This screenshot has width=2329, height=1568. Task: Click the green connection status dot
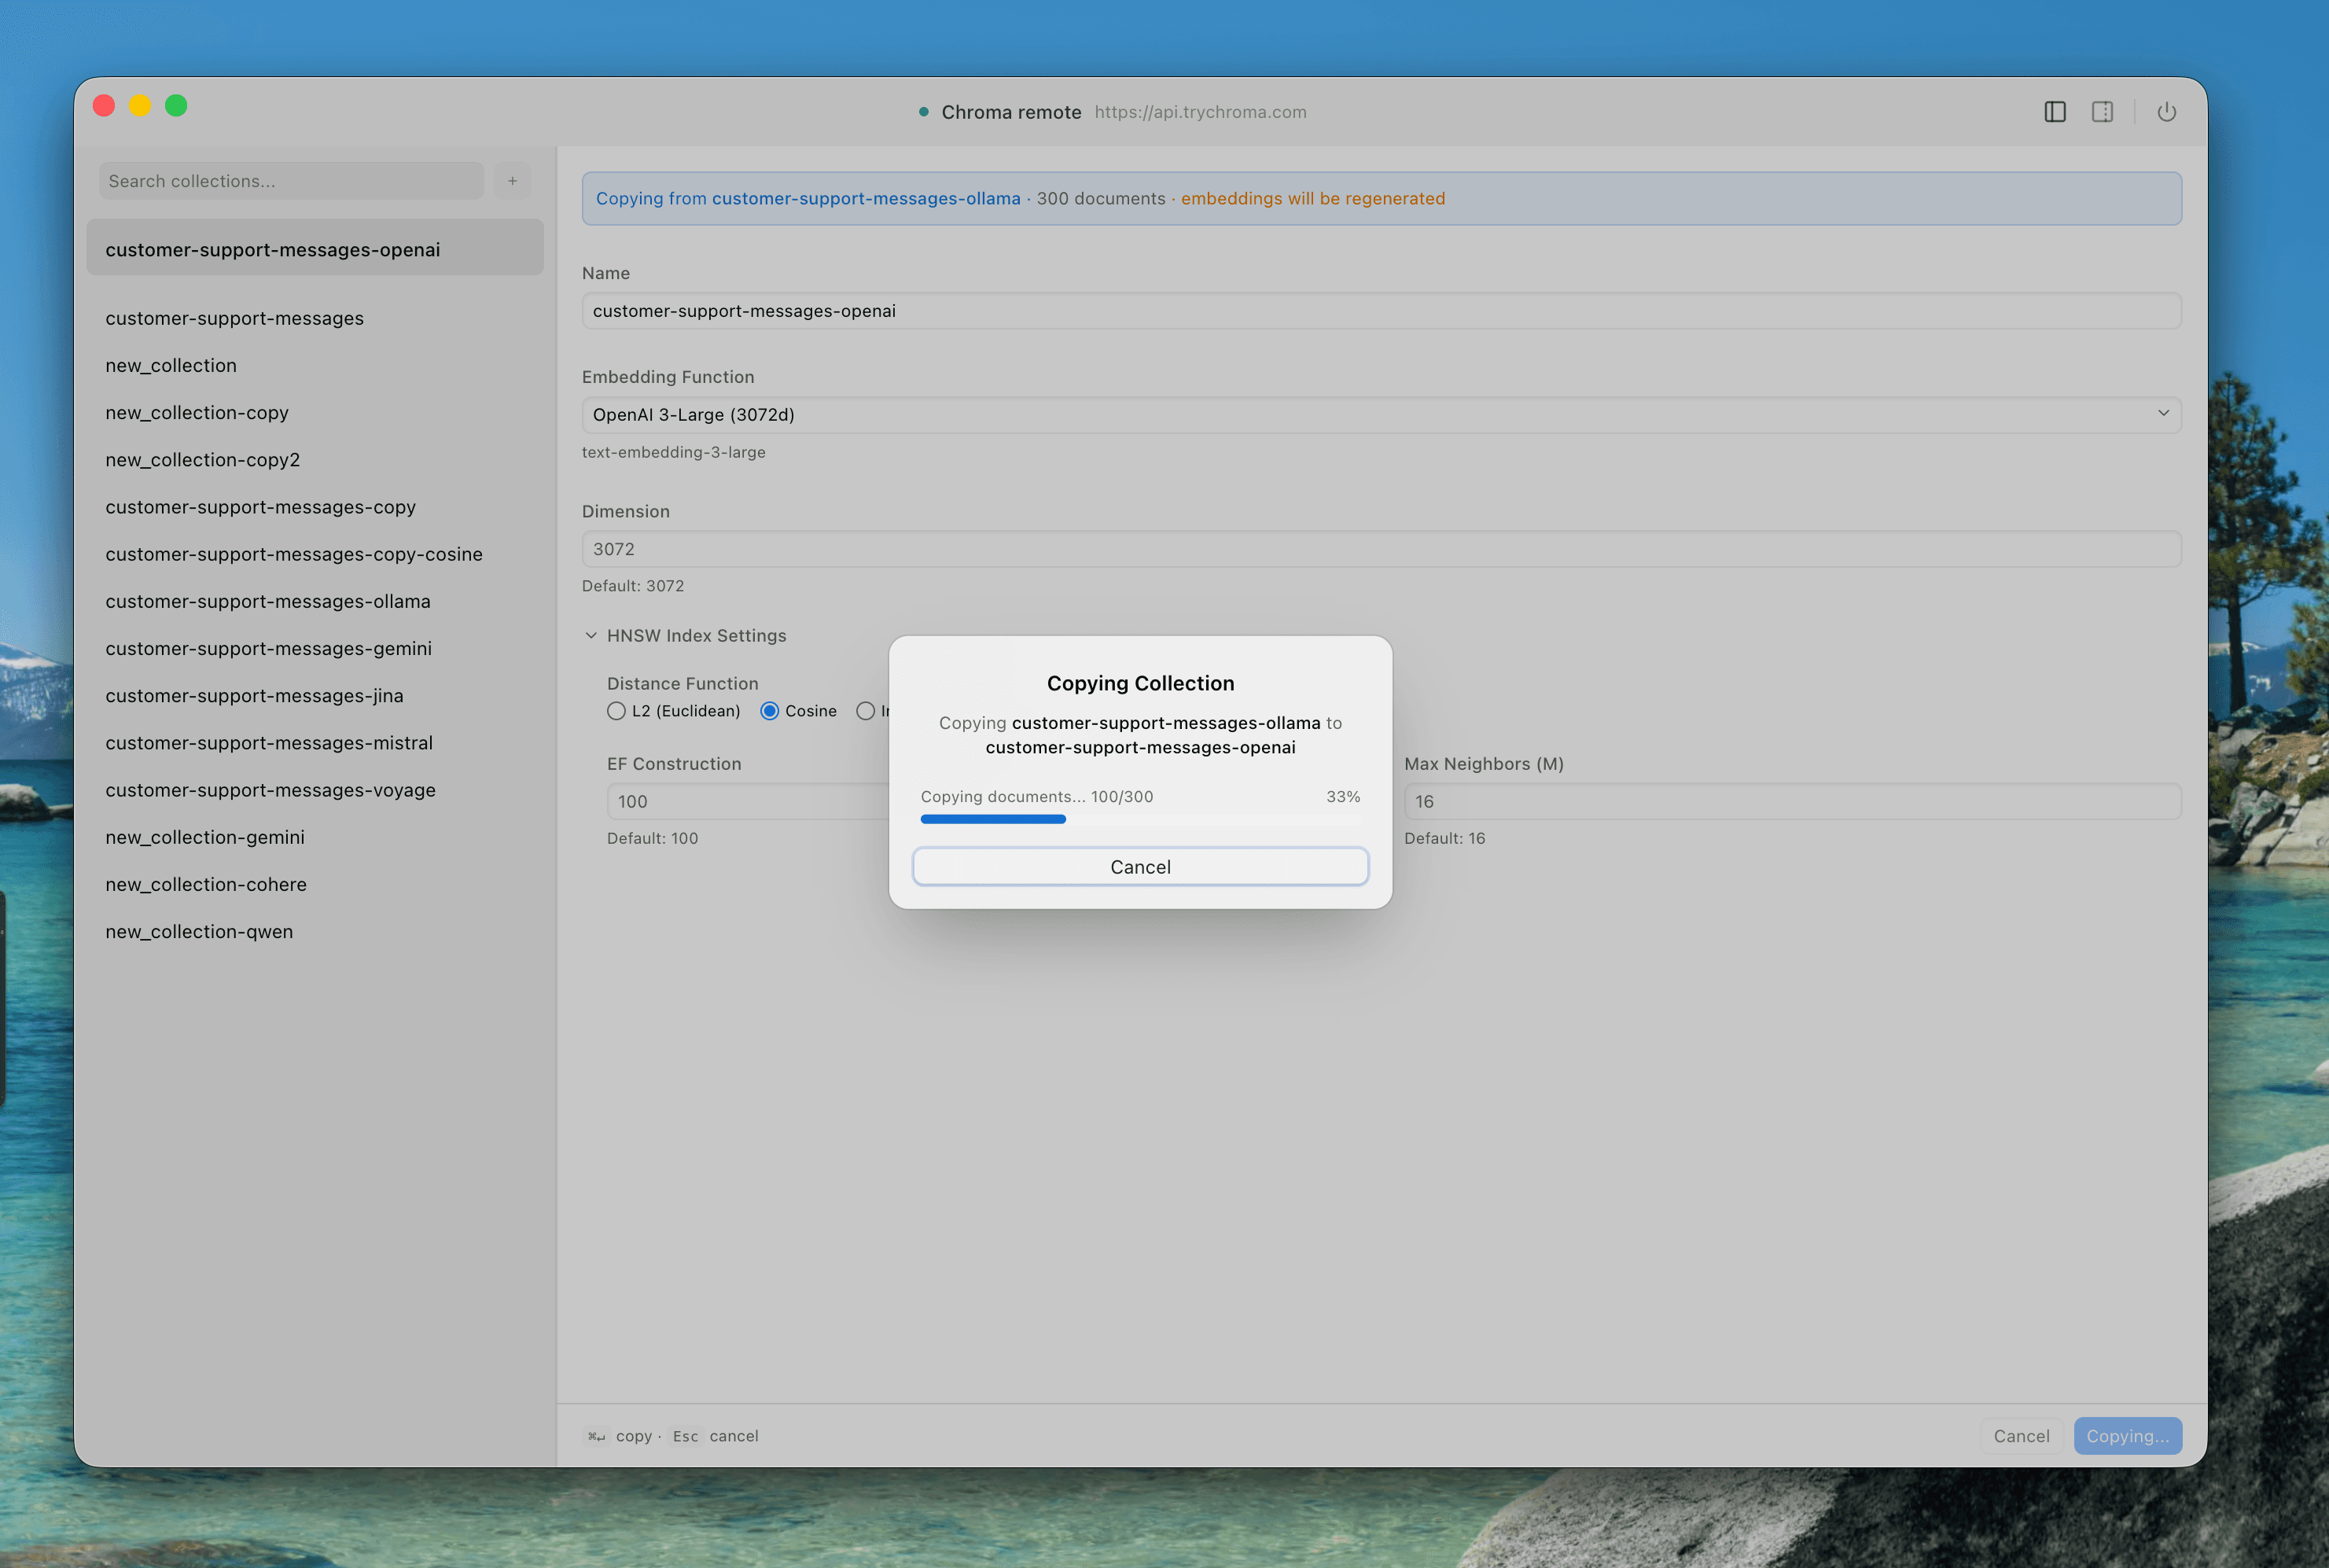click(924, 112)
